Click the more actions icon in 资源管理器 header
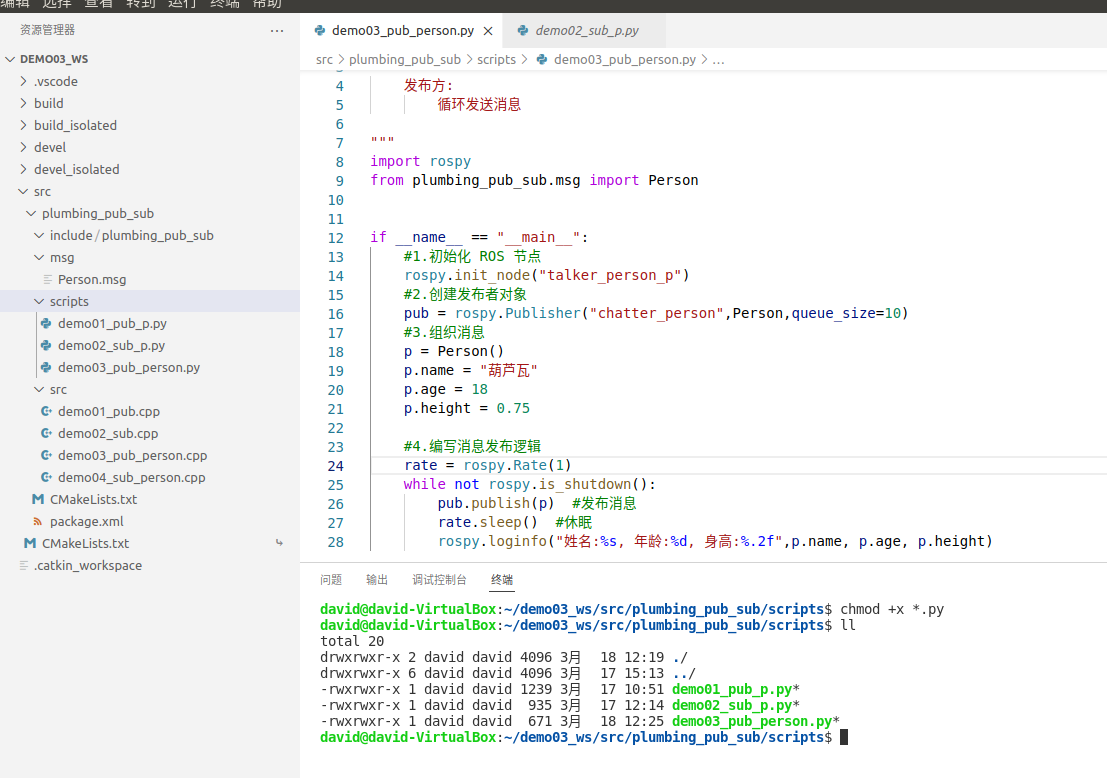This screenshot has height=778, width=1107. pos(277,30)
